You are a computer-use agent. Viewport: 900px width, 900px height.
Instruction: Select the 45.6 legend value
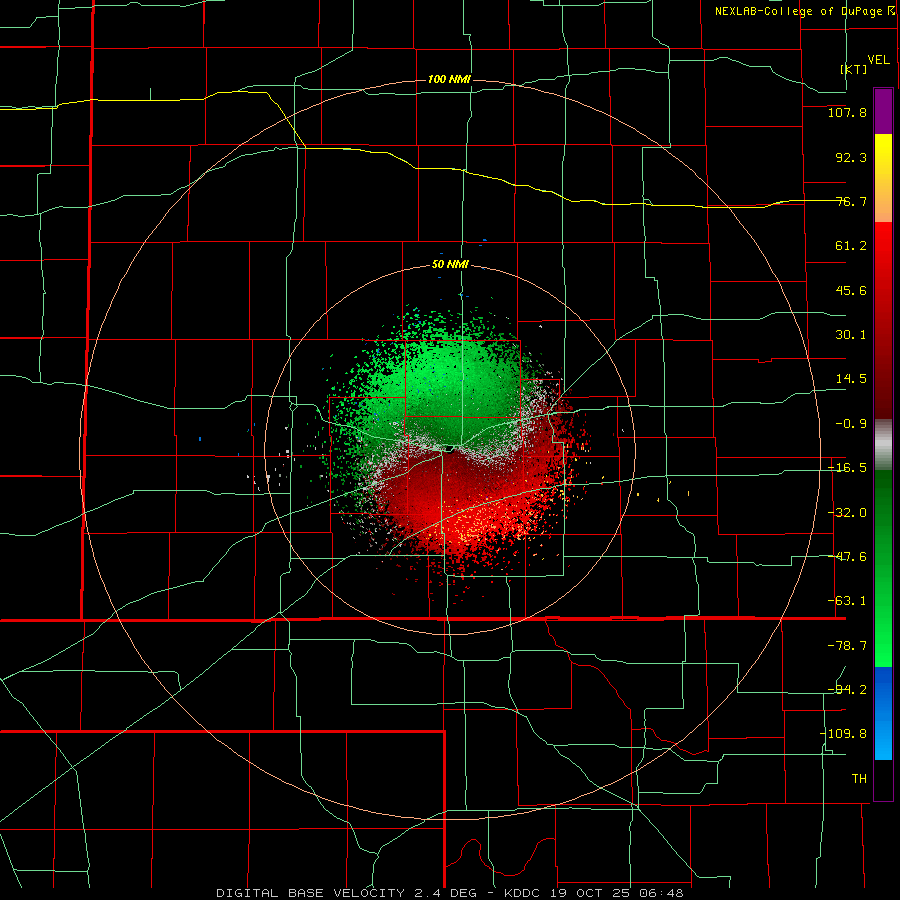pyautogui.click(x=851, y=290)
